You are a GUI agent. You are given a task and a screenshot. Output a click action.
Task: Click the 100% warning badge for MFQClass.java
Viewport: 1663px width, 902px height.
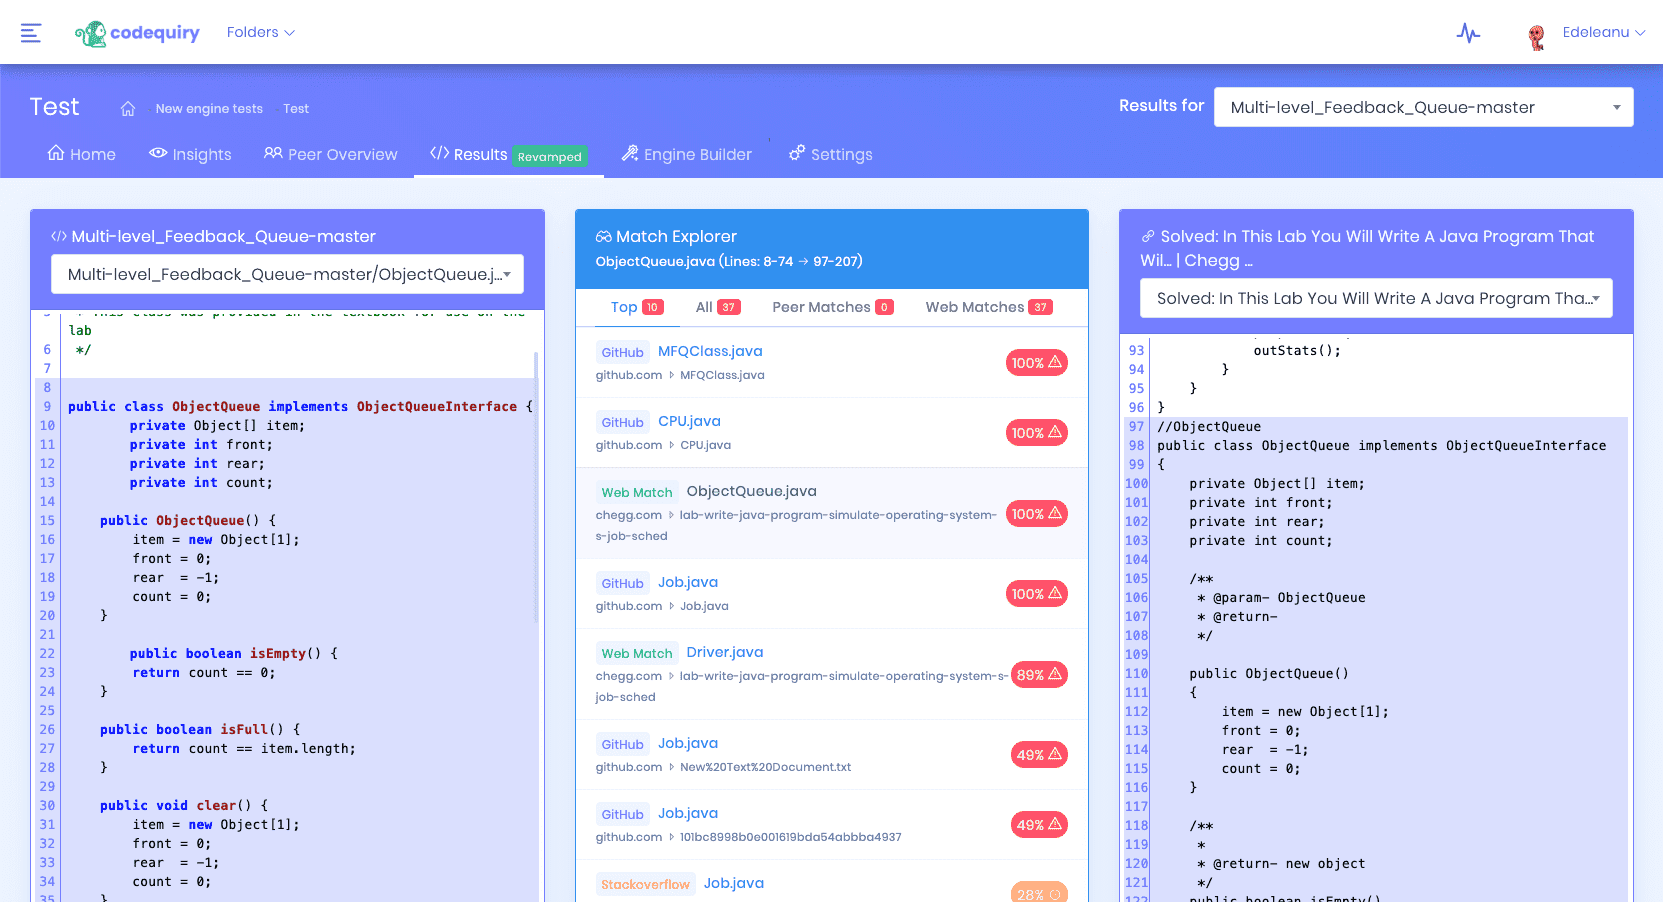[x=1036, y=362]
